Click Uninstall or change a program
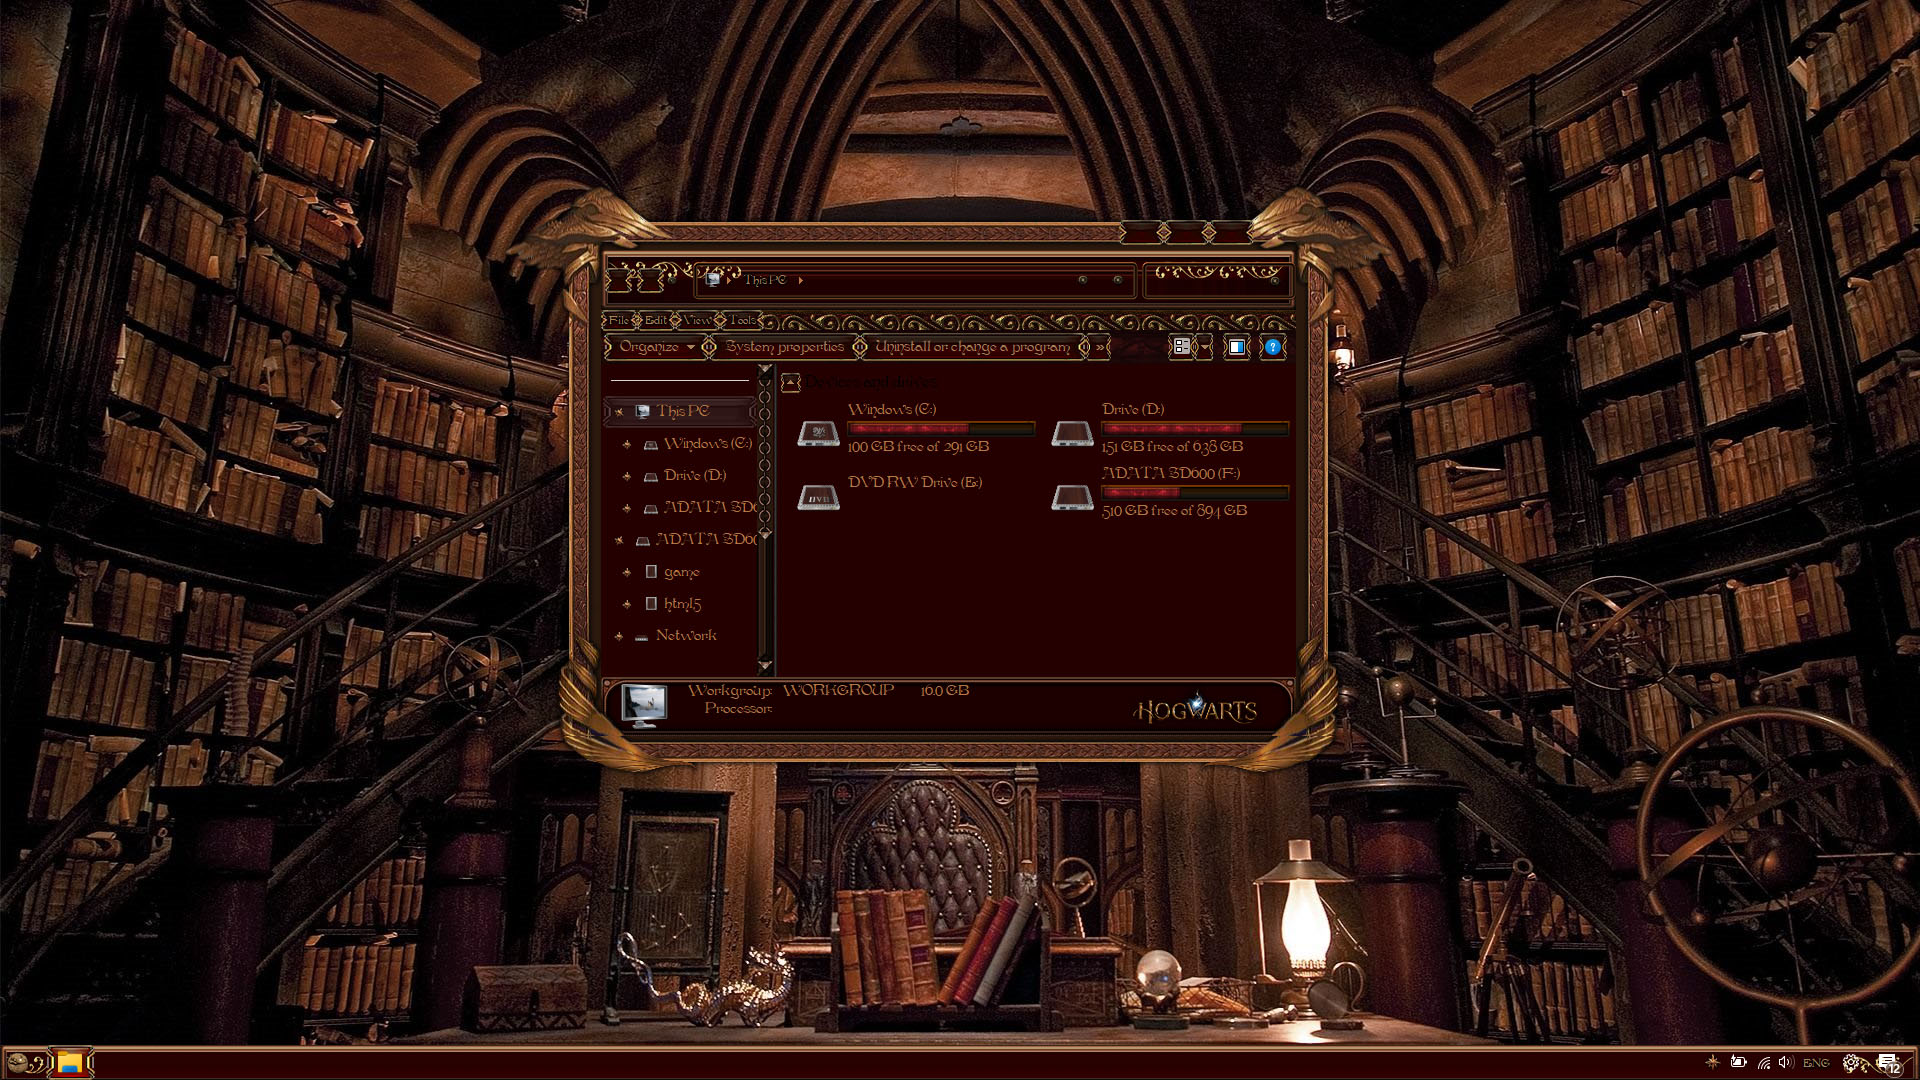The height and width of the screenshot is (1080, 1920). click(x=972, y=347)
